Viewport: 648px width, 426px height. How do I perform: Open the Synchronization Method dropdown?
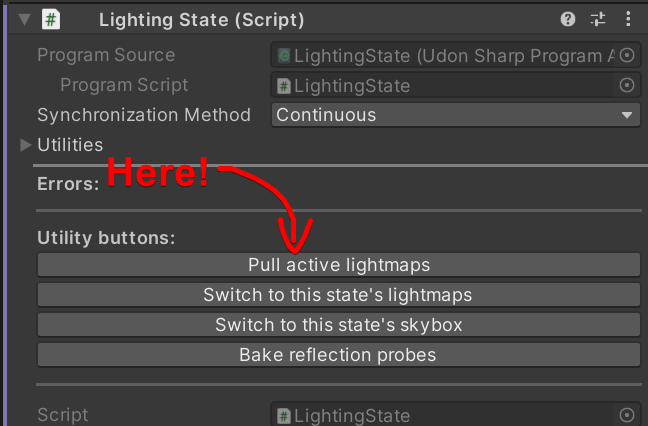[455, 115]
